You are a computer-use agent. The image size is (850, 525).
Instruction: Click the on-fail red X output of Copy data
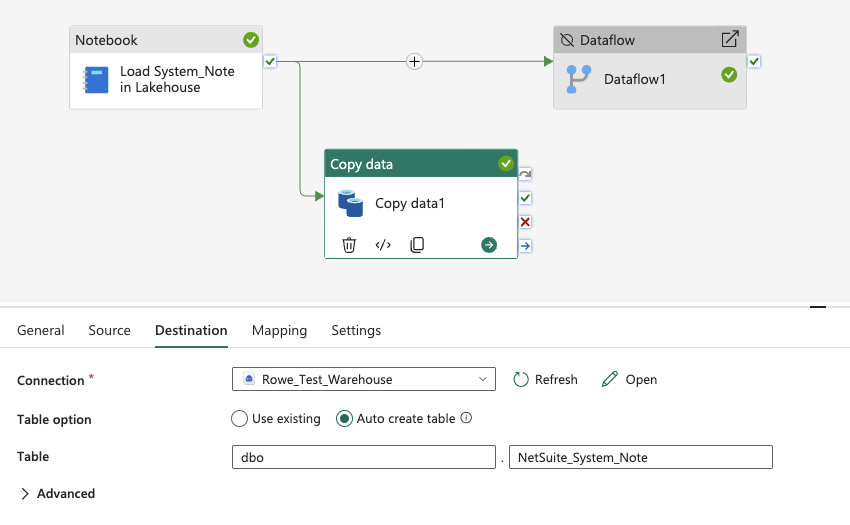click(525, 222)
